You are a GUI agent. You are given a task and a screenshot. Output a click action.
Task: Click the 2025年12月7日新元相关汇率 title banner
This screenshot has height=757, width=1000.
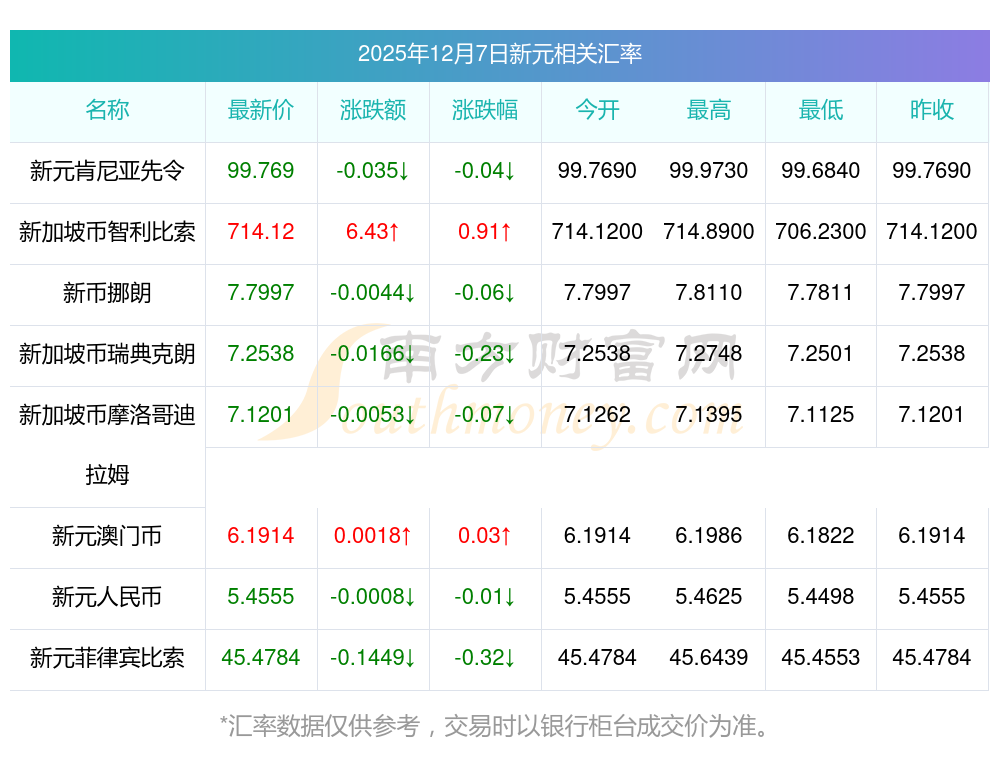(x=499, y=54)
